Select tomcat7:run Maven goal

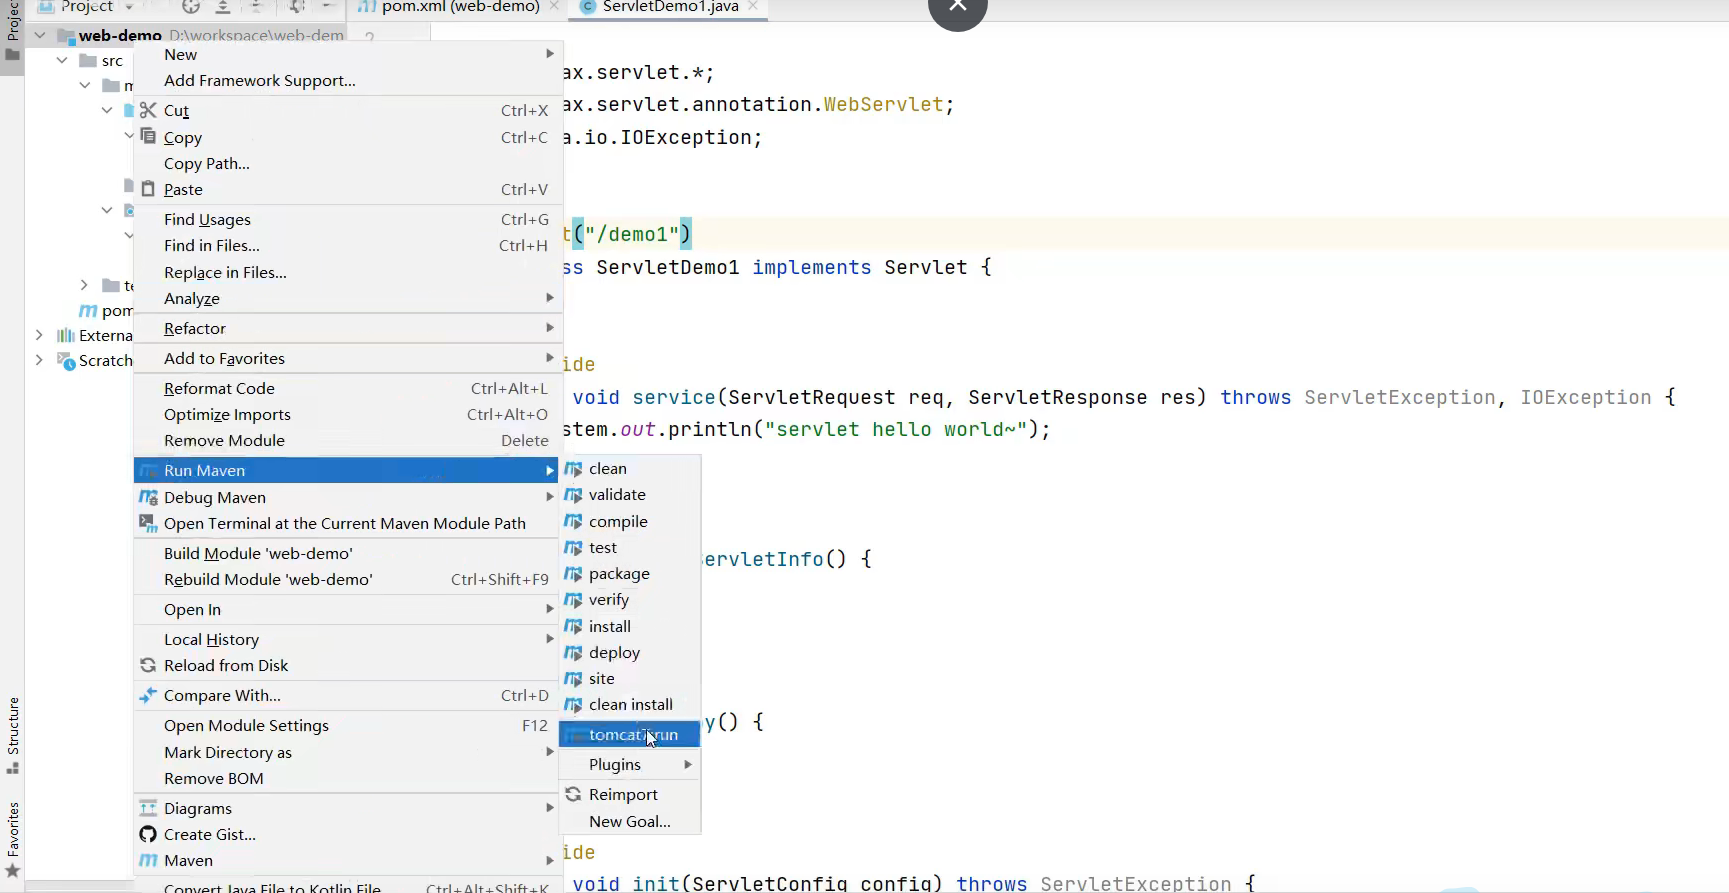point(629,734)
